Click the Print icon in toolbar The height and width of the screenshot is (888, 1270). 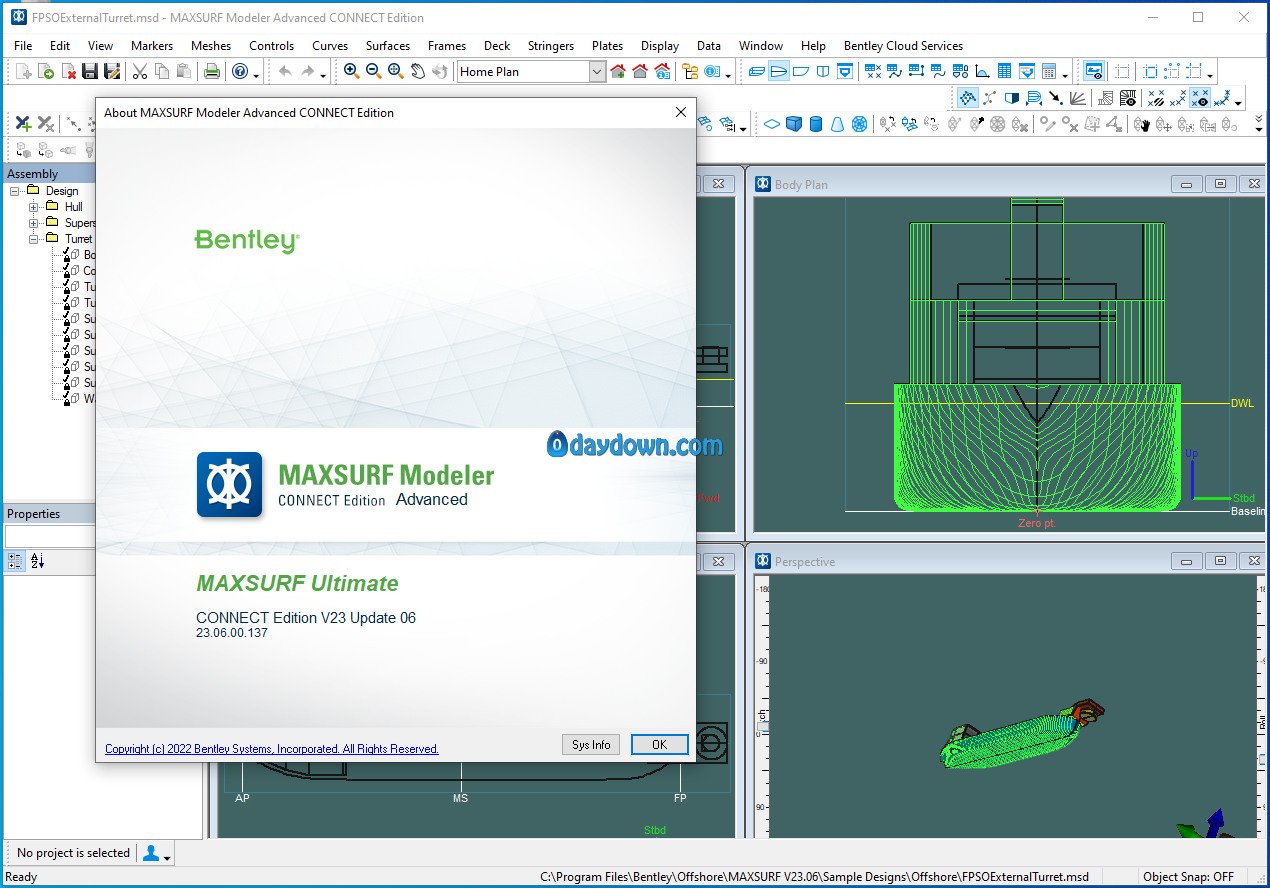click(211, 71)
